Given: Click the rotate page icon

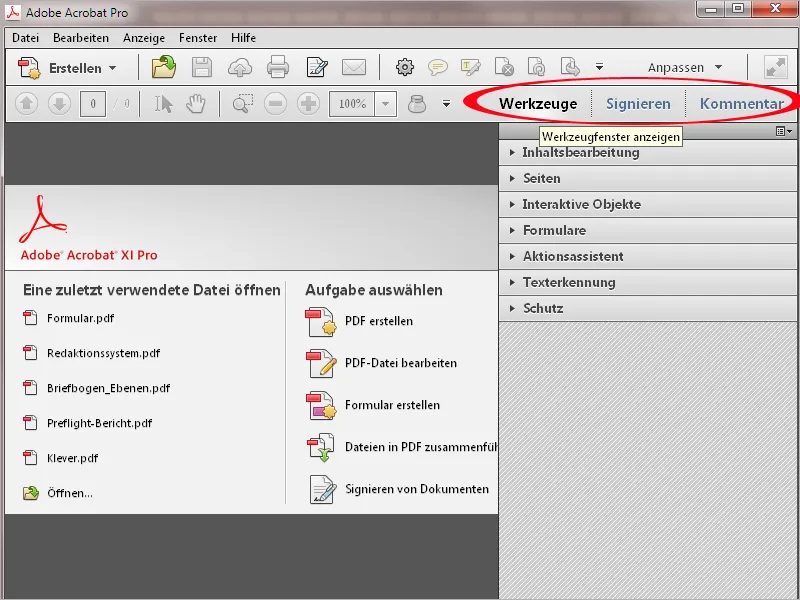Looking at the screenshot, I should [536, 67].
